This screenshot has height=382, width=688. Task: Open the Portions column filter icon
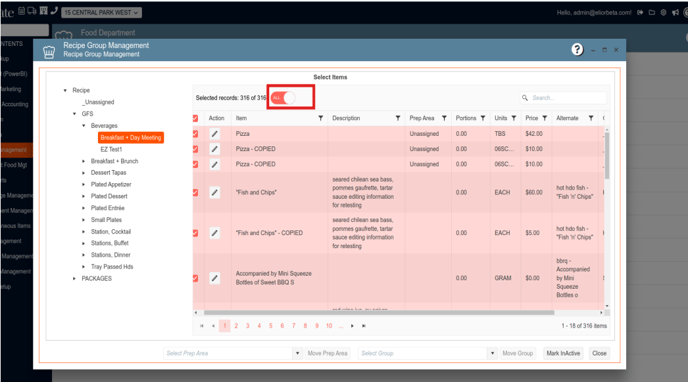(483, 118)
